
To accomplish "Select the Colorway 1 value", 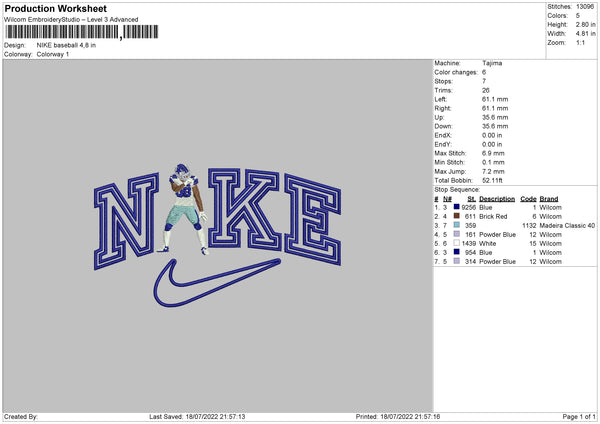I will [53, 54].
